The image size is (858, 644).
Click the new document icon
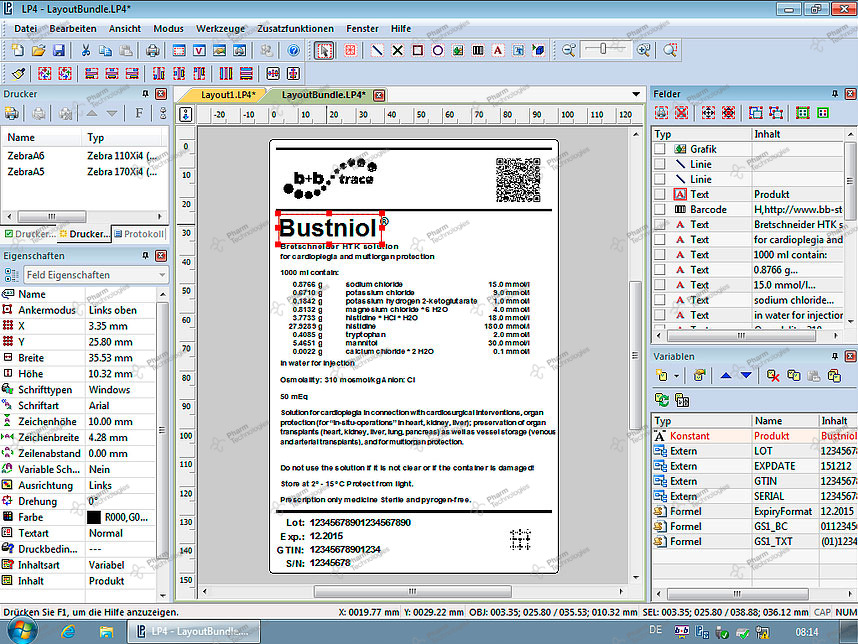(x=18, y=50)
